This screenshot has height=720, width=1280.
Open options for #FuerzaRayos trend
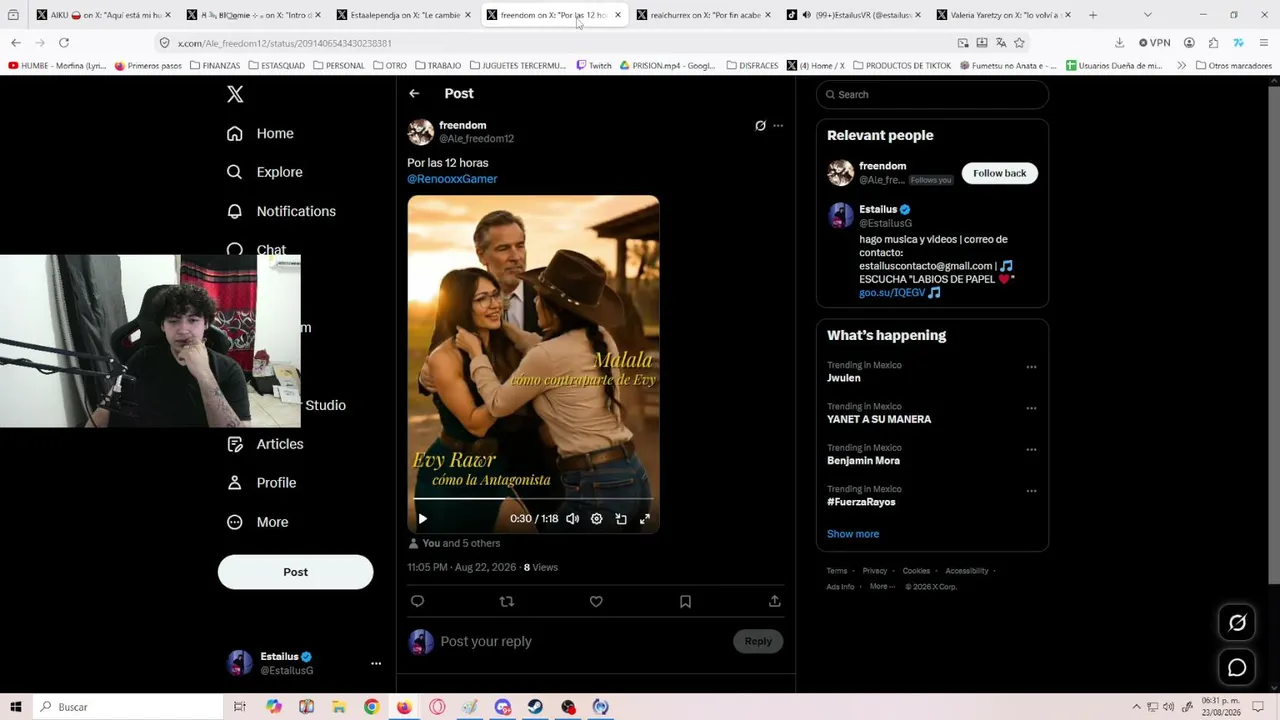[1031, 491]
